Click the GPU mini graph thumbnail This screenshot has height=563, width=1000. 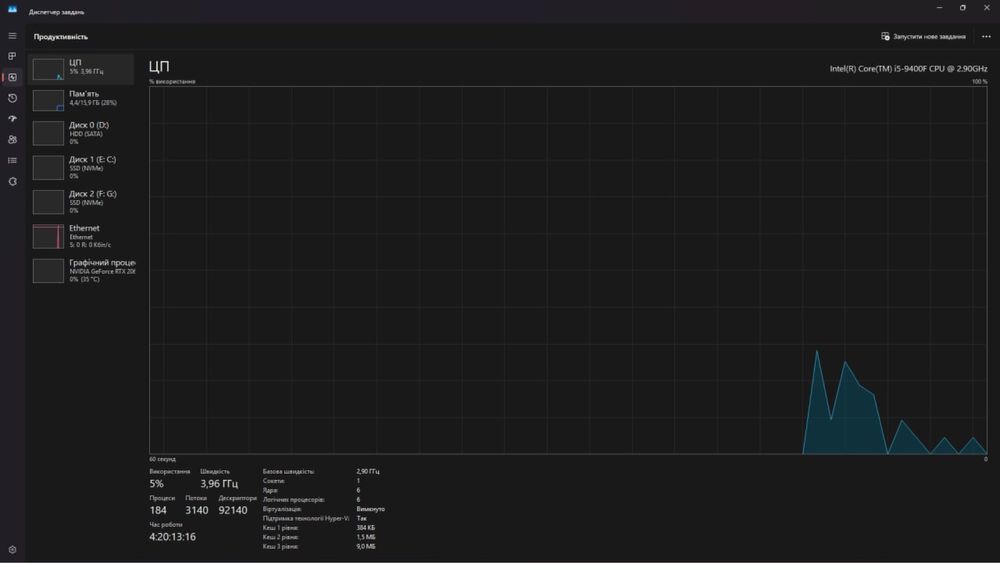coord(48,271)
